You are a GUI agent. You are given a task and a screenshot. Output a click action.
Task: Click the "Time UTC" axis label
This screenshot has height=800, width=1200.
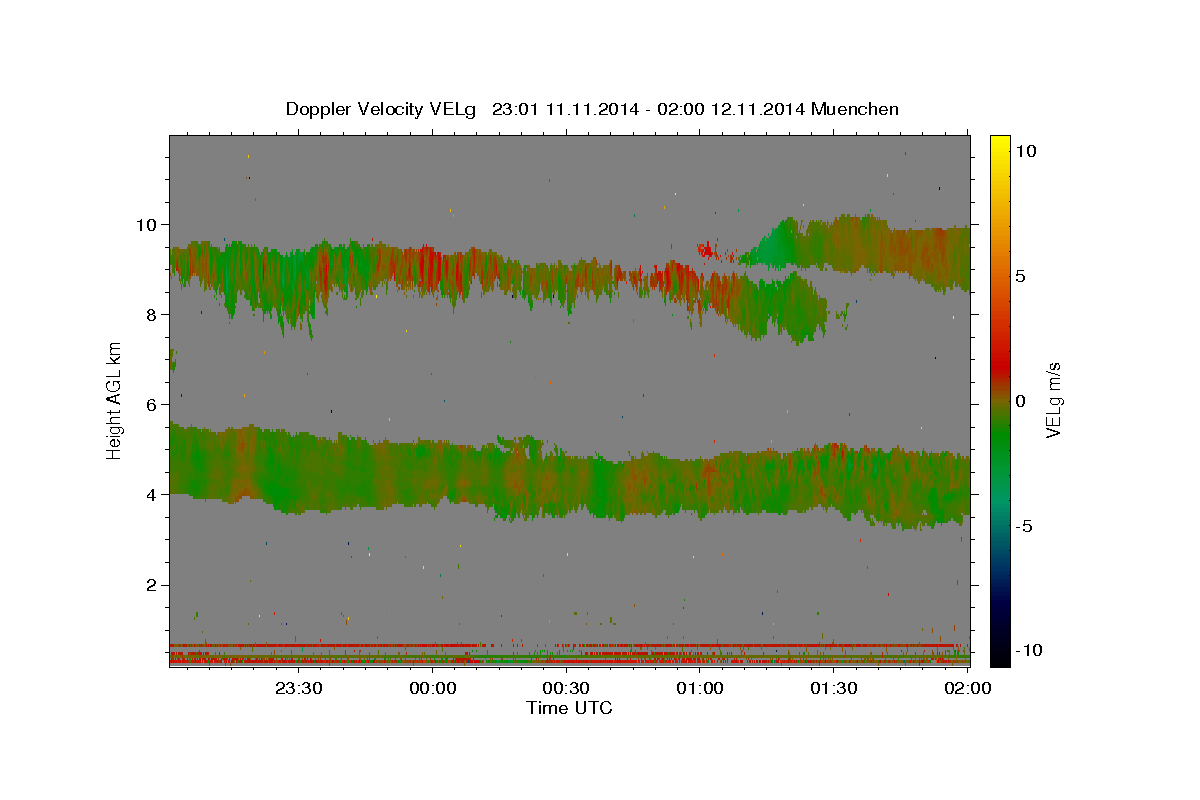point(569,708)
